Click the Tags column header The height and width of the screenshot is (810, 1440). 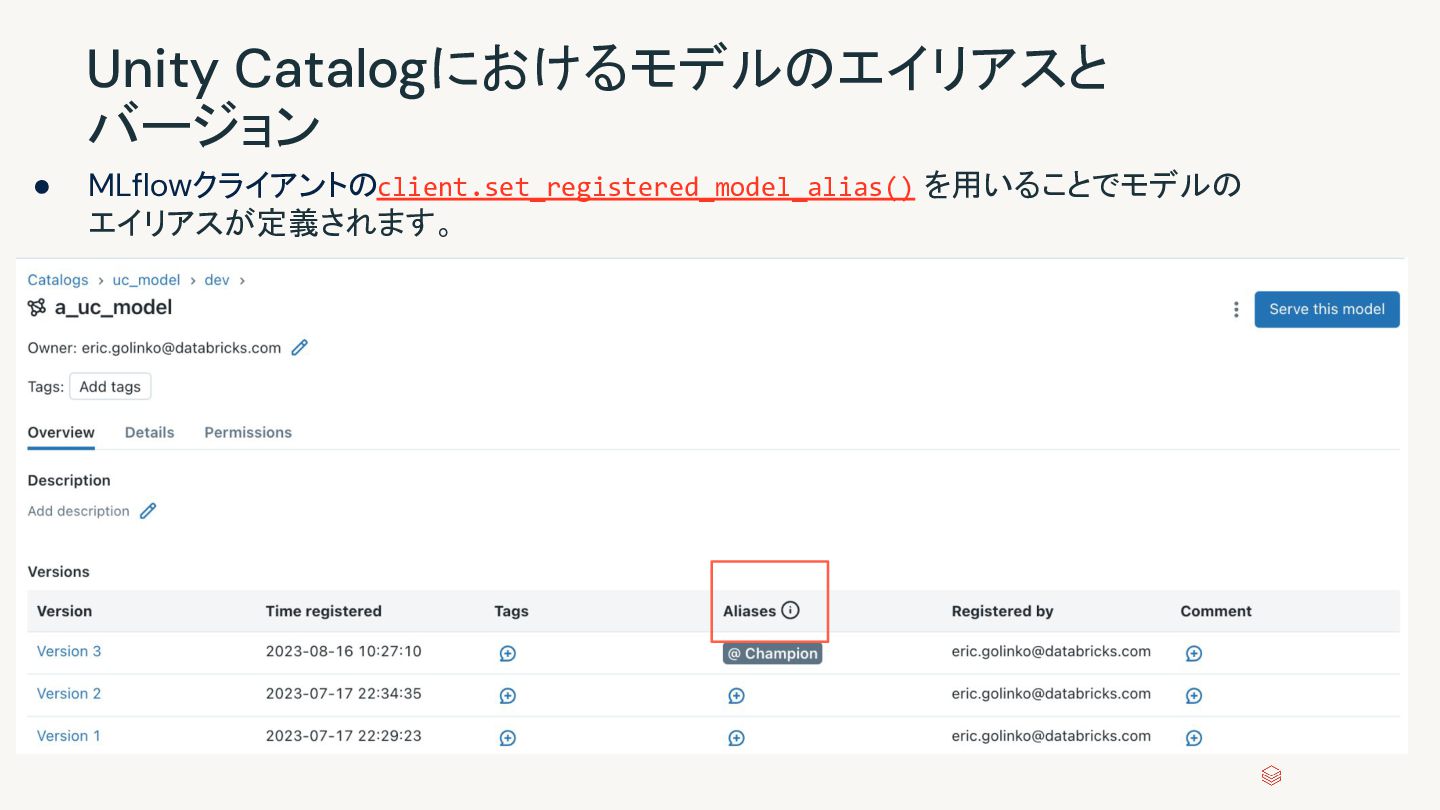pos(511,611)
